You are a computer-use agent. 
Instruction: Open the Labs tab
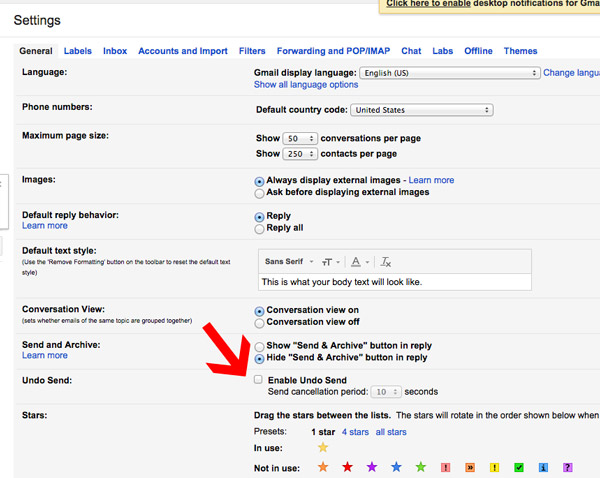(x=443, y=51)
